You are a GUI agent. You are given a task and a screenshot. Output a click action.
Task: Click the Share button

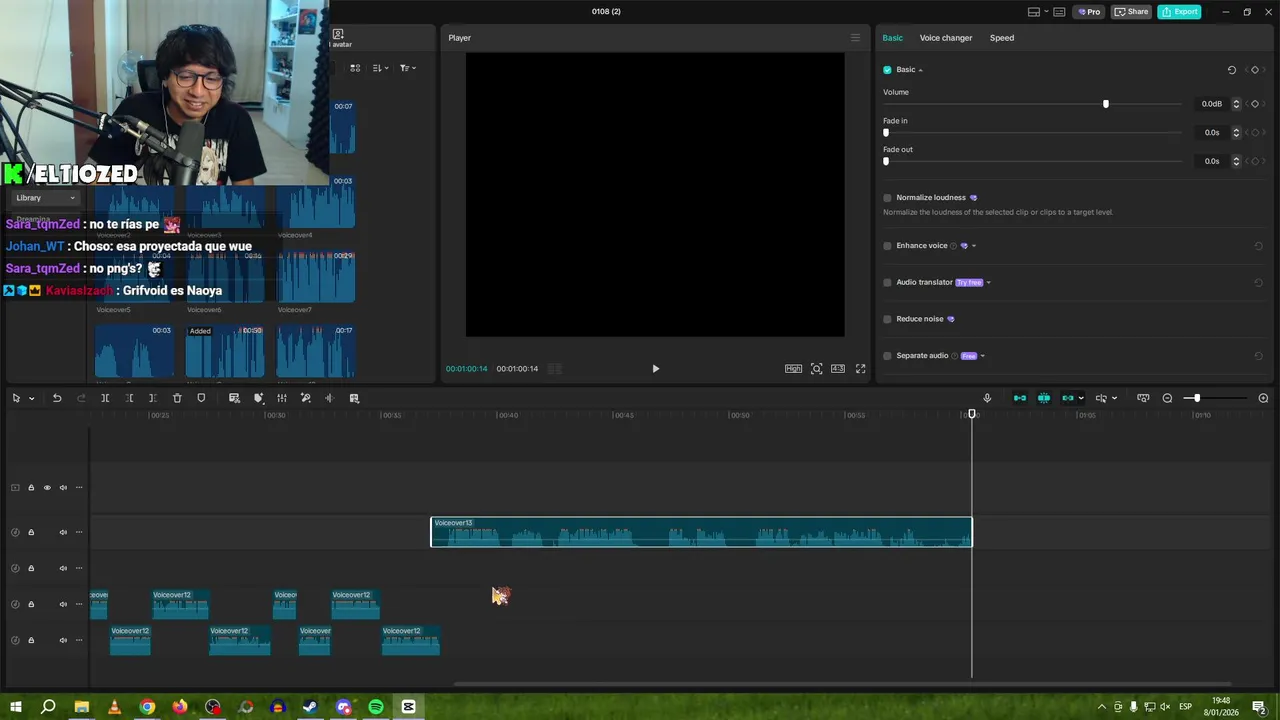[1132, 12]
